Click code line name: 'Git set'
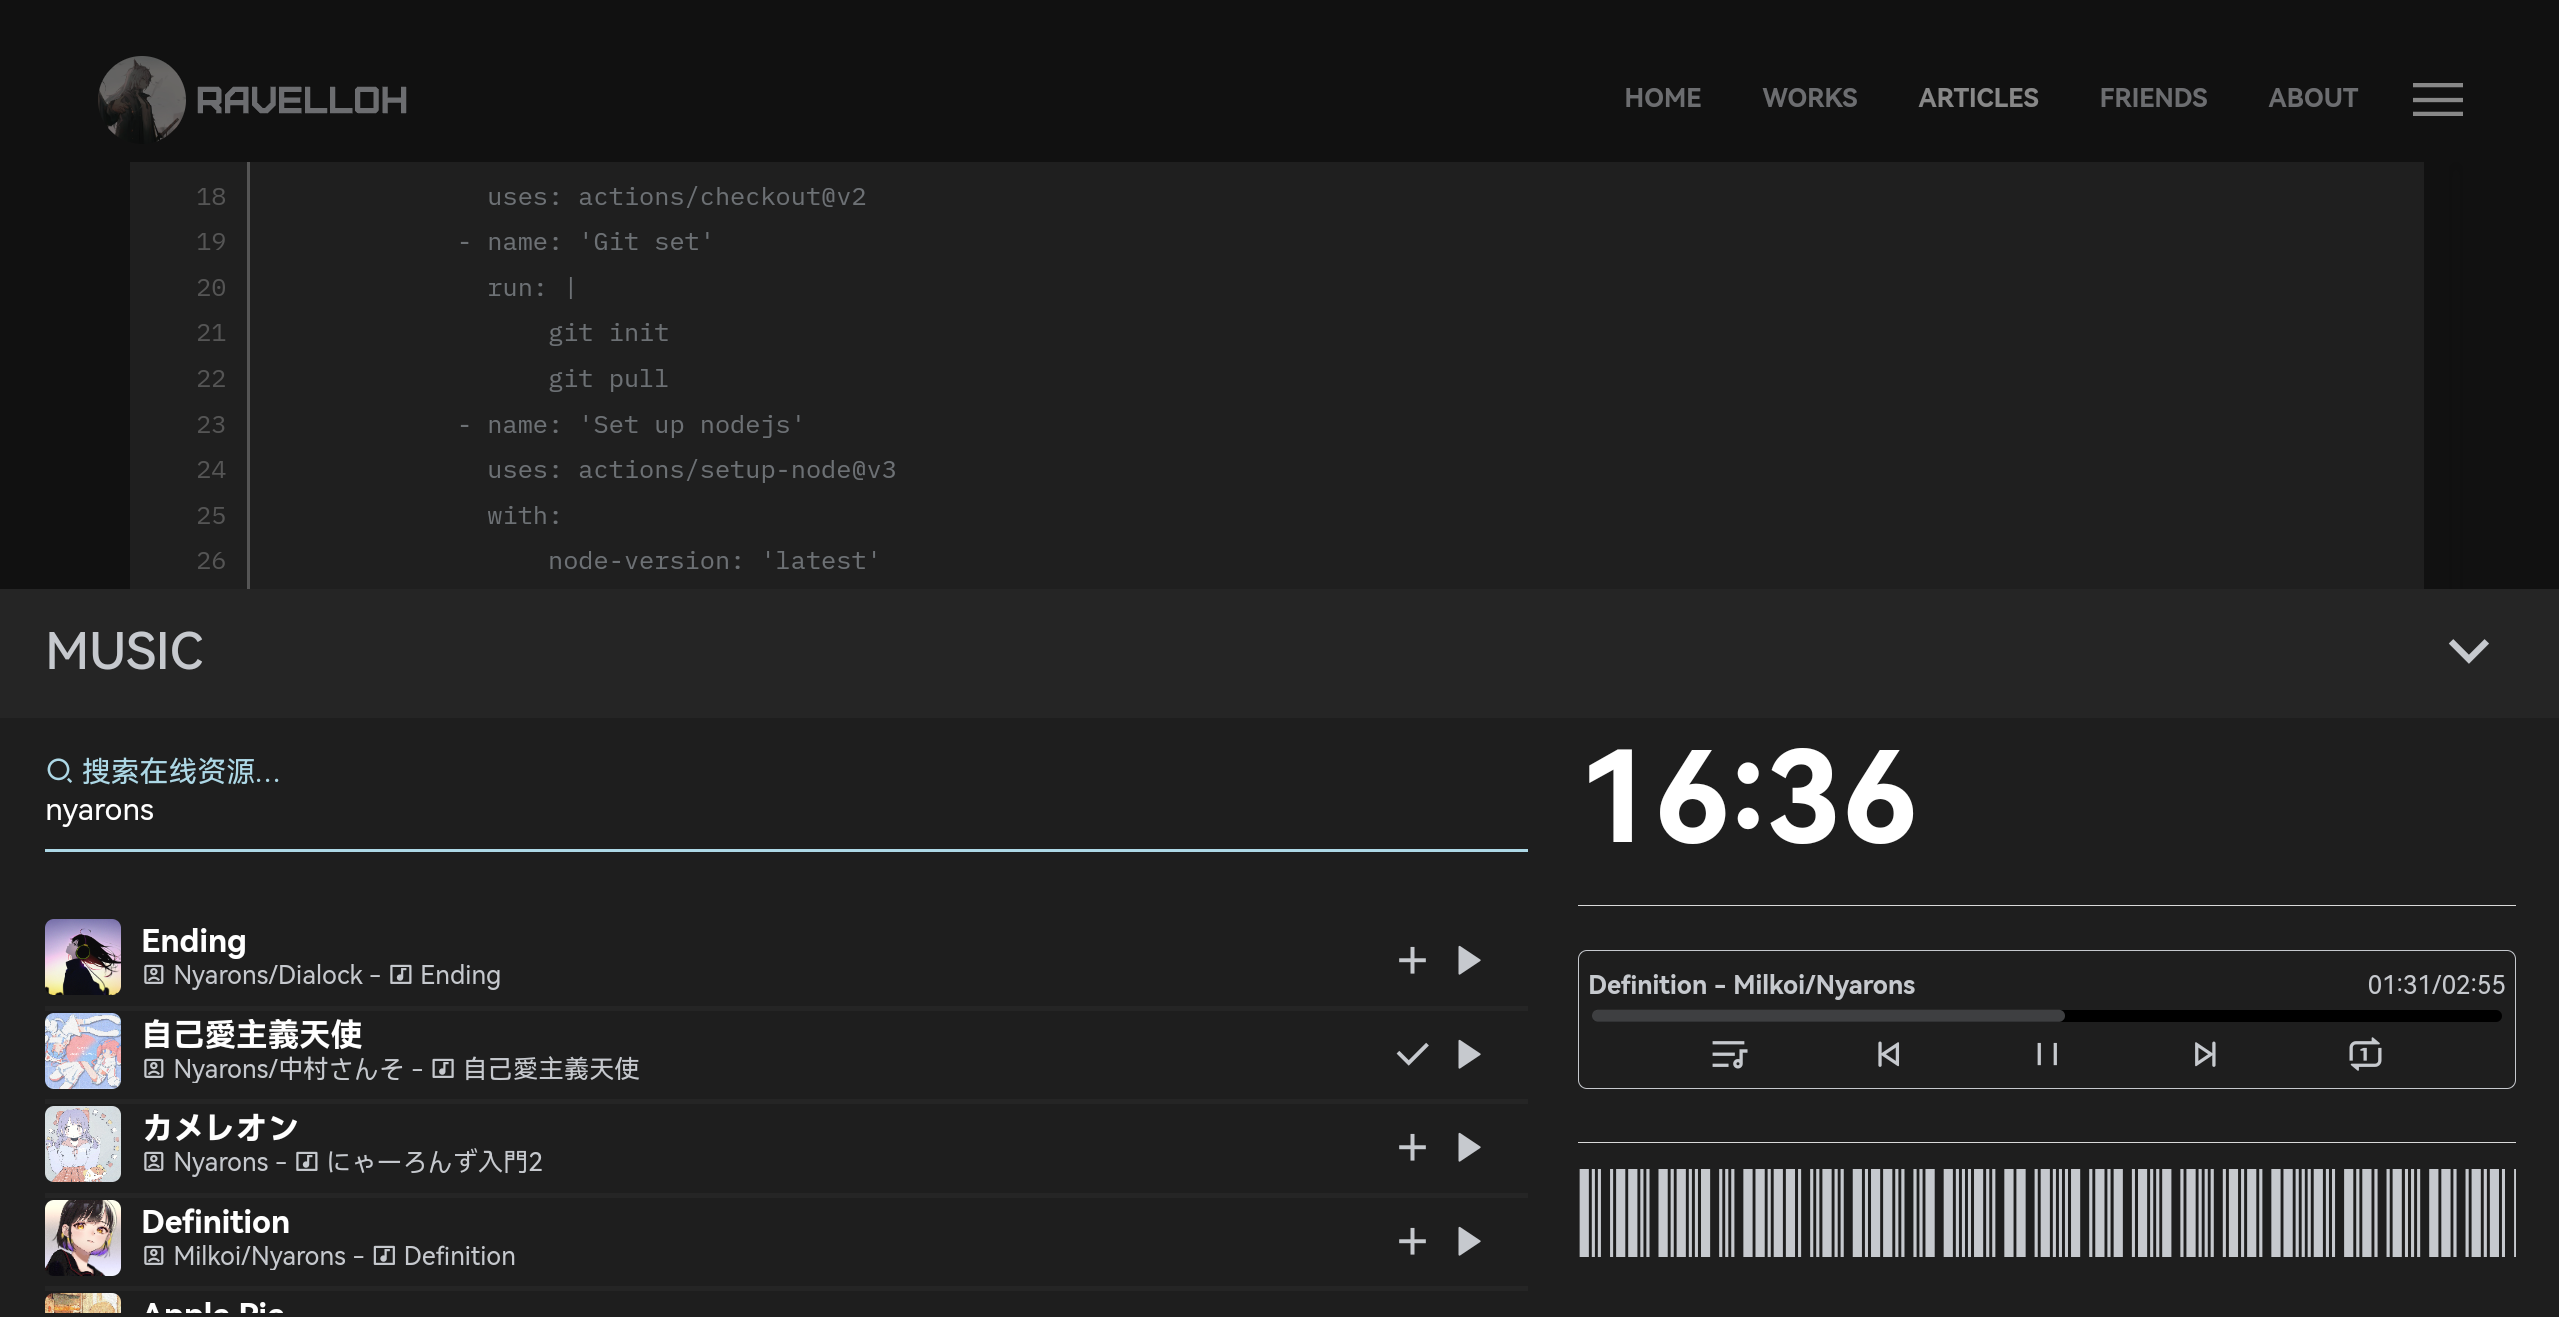Viewport: 2559px width, 1317px height. coord(600,242)
